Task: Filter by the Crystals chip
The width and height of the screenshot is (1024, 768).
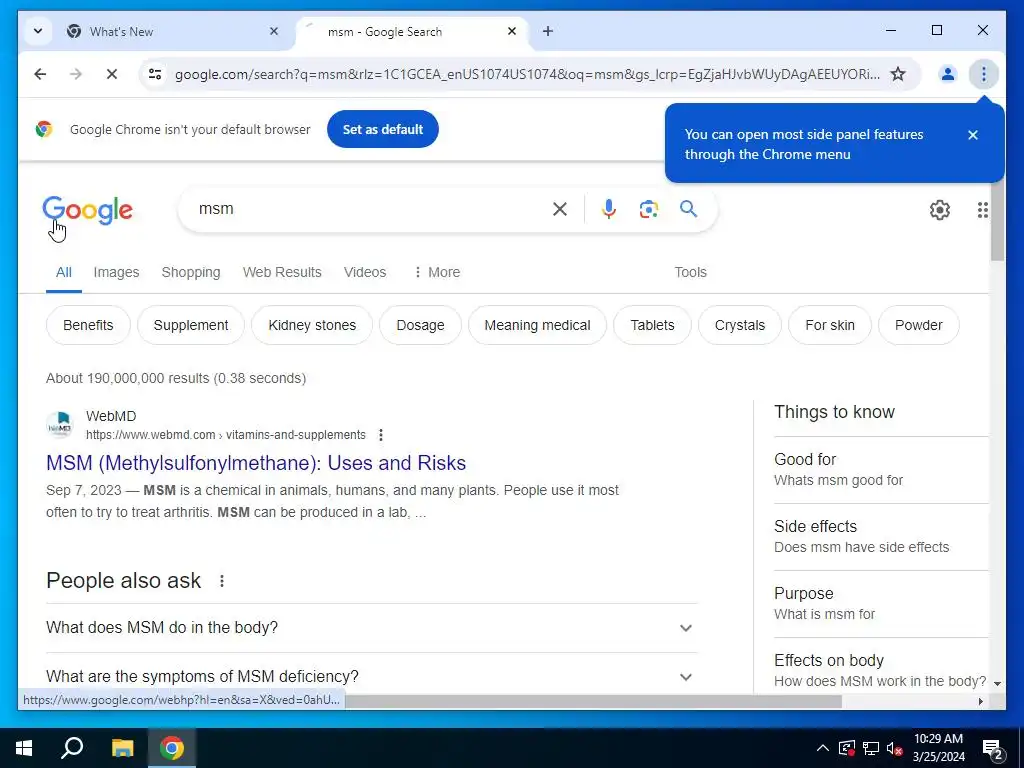Action: point(740,325)
